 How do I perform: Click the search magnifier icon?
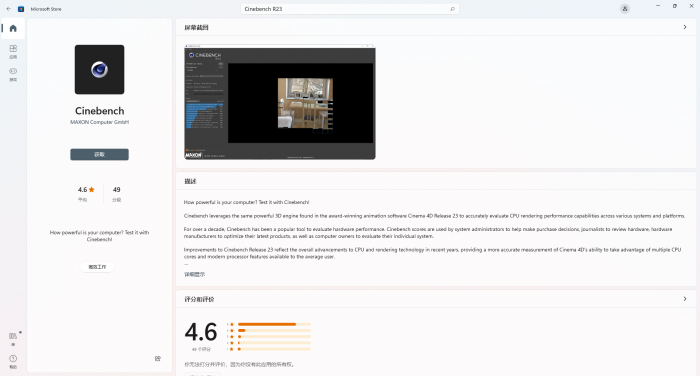[x=452, y=9]
